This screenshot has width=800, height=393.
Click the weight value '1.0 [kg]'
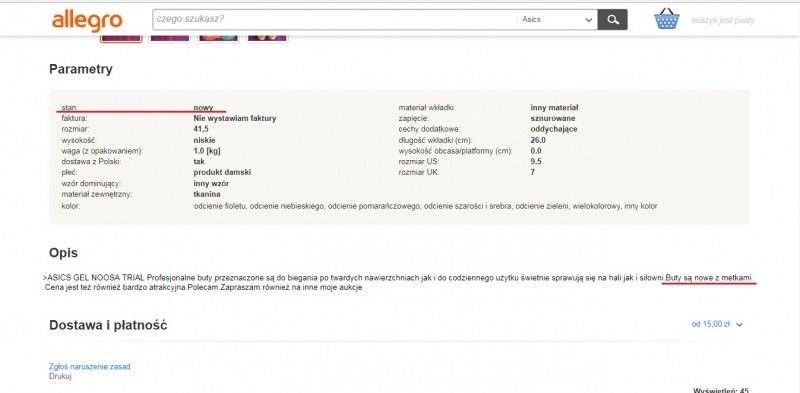(x=207, y=151)
